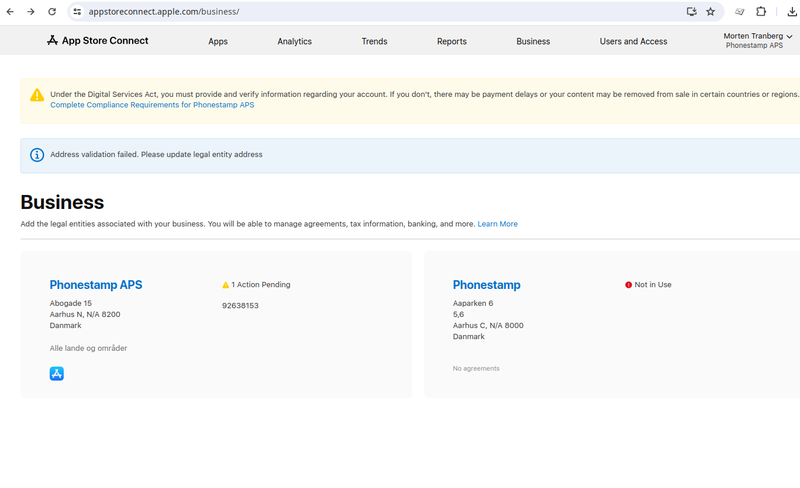Go forward with the browser forward arrow
The height and width of the screenshot is (488, 800).
tap(31, 11)
